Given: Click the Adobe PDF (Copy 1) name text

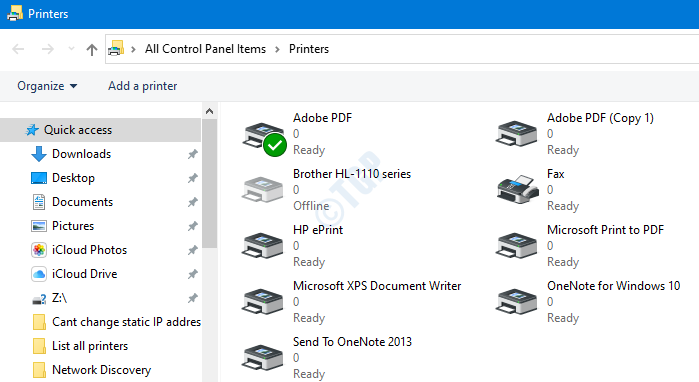Looking at the screenshot, I should pyautogui.click(x=600, y=118).
